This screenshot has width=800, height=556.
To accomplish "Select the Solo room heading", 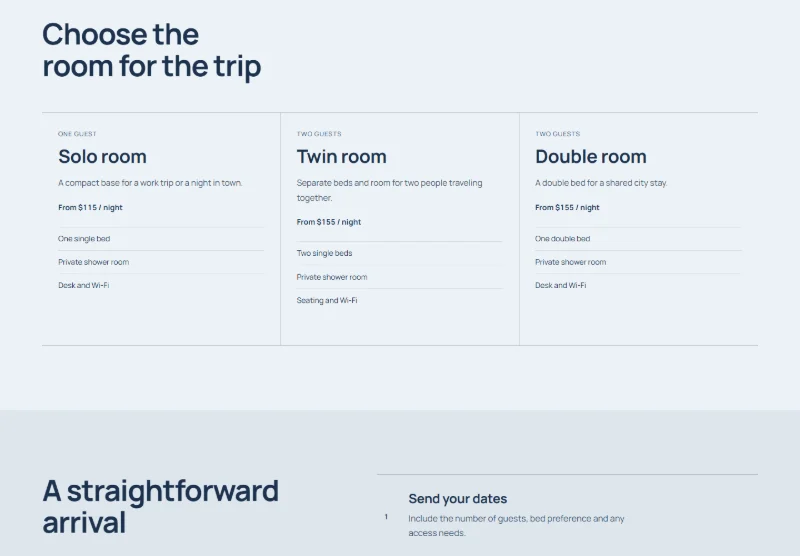I will tap(102, 157).
